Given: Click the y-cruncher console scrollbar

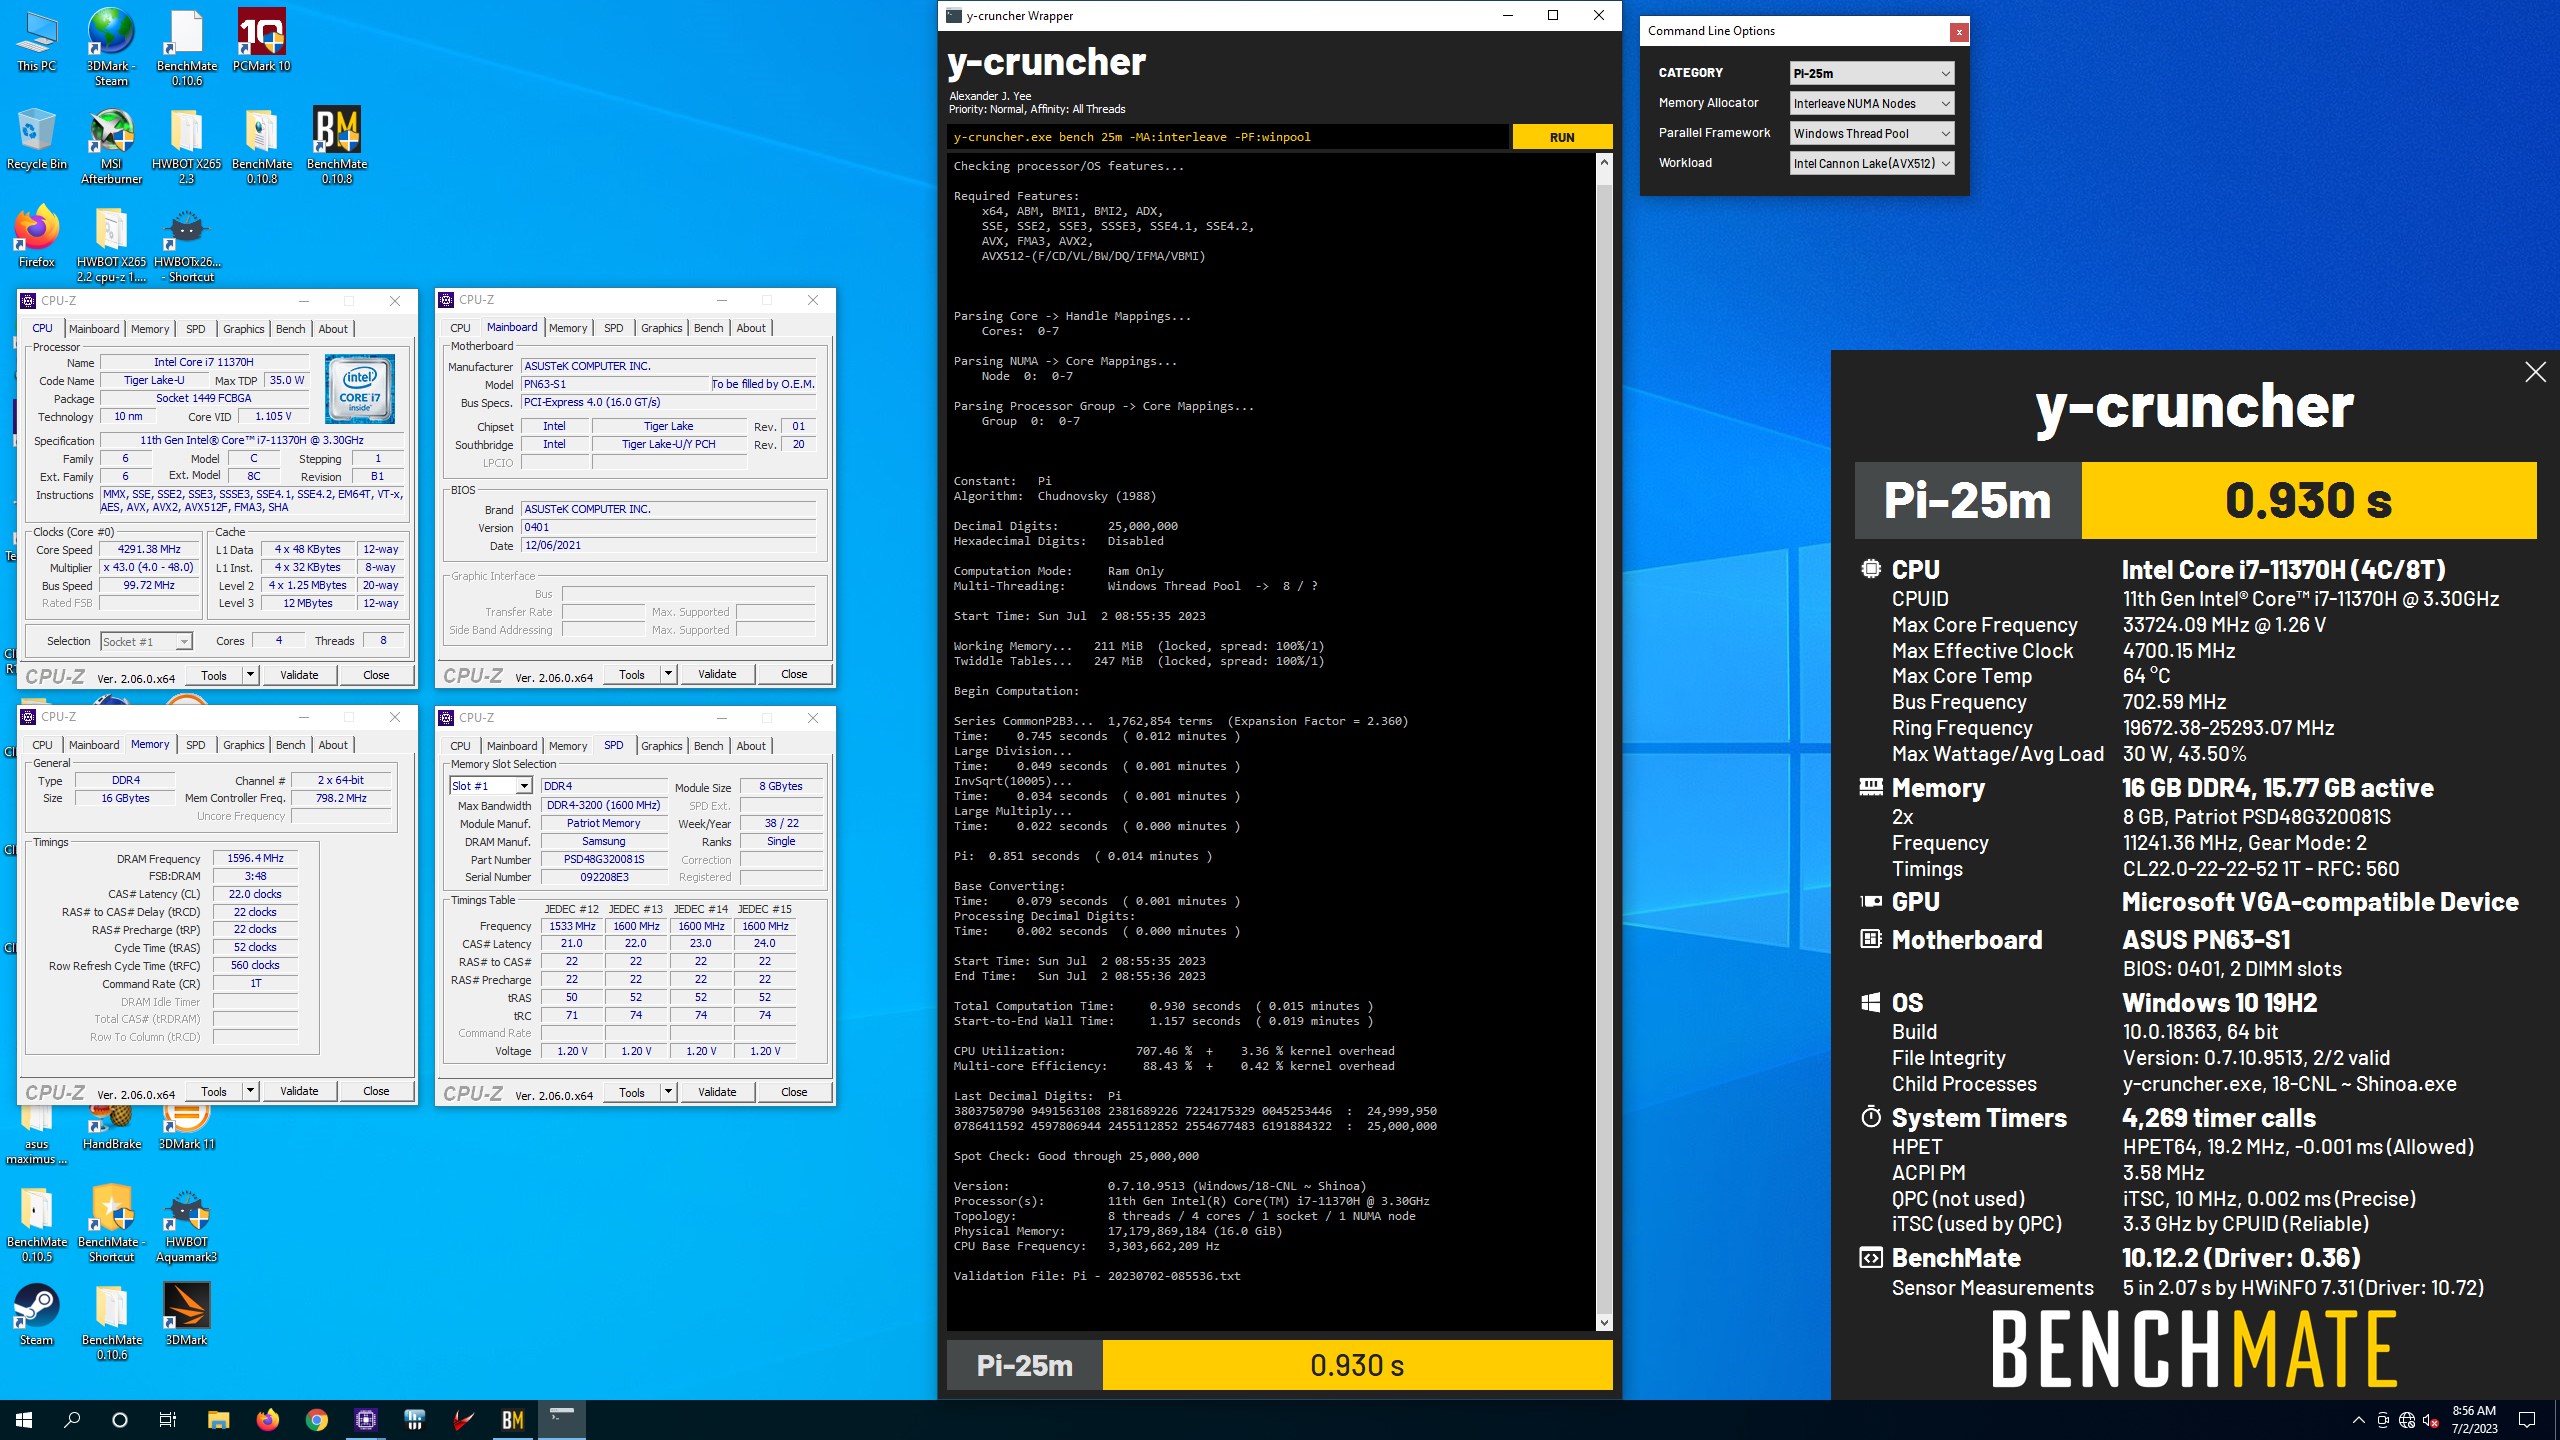Looking at the screenshot, I should coord(1604,742).
